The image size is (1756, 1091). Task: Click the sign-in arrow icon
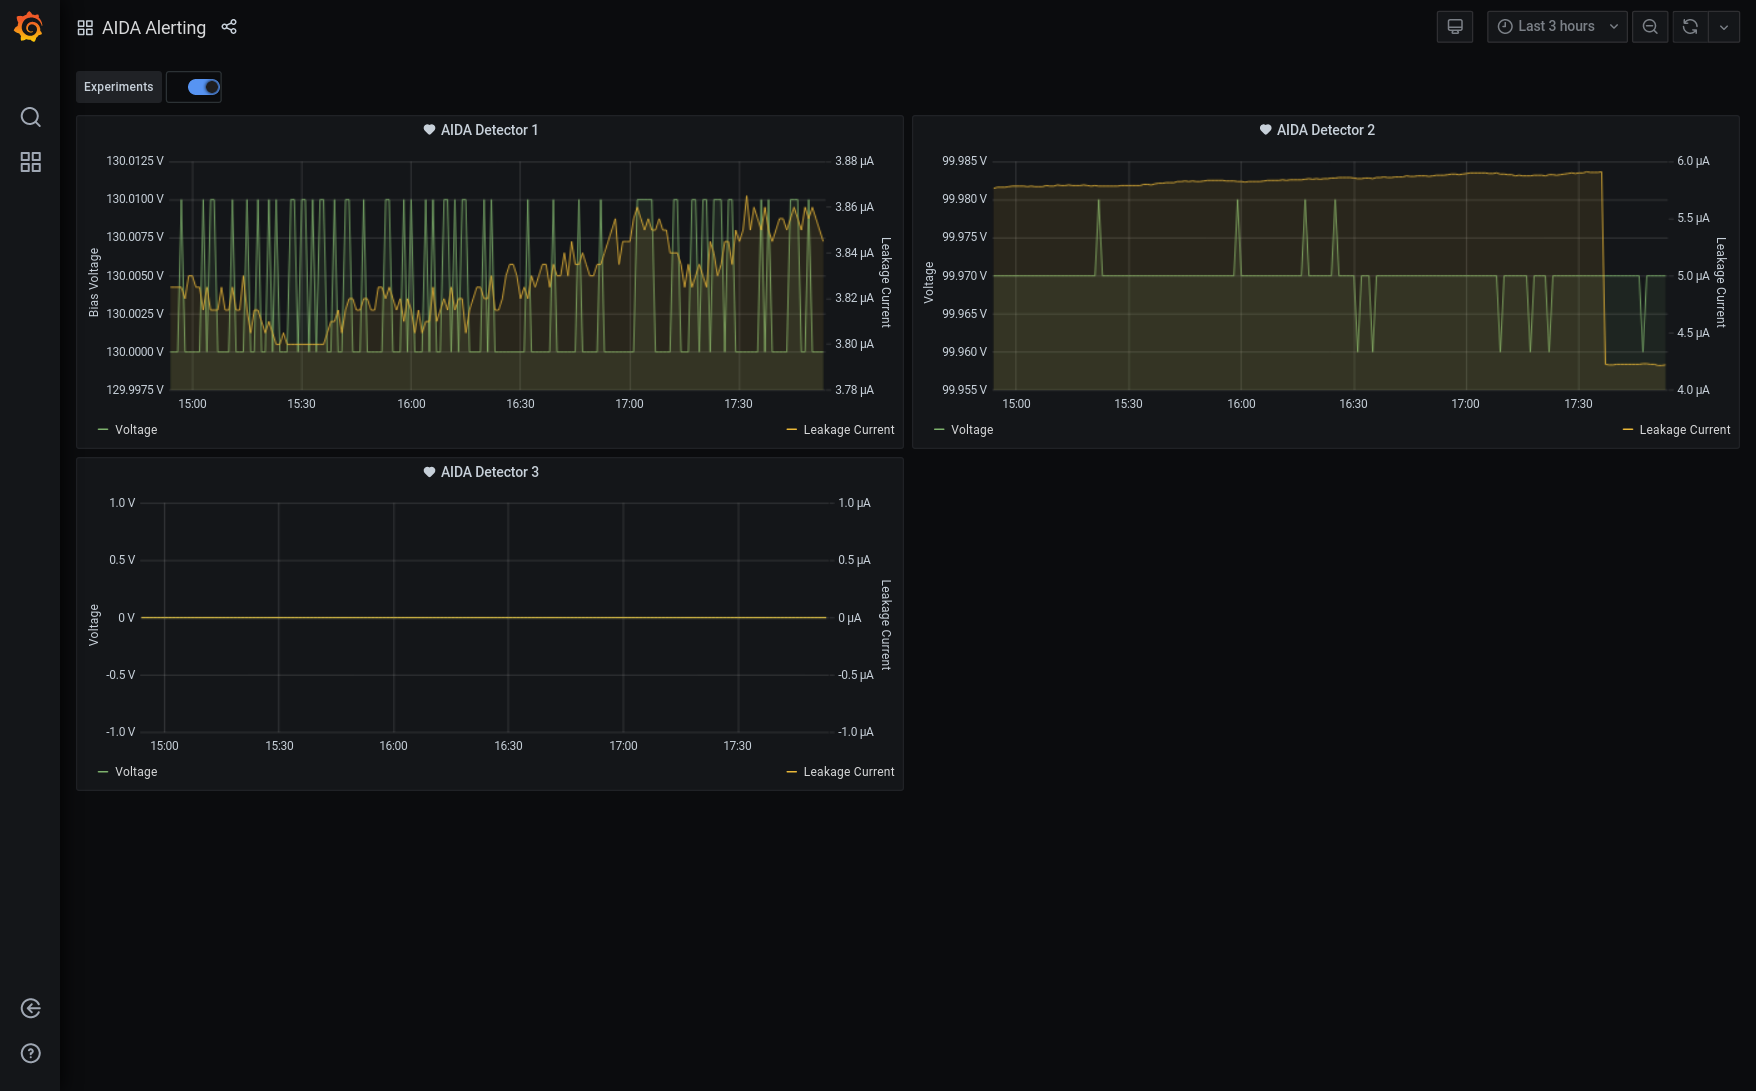click(30, 1008)
